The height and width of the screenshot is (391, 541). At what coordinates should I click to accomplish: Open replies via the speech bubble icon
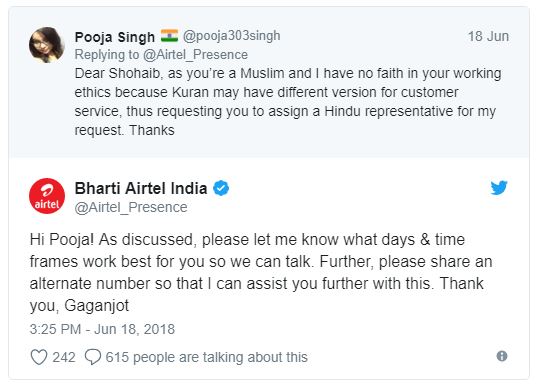click(x=93, y=357)
